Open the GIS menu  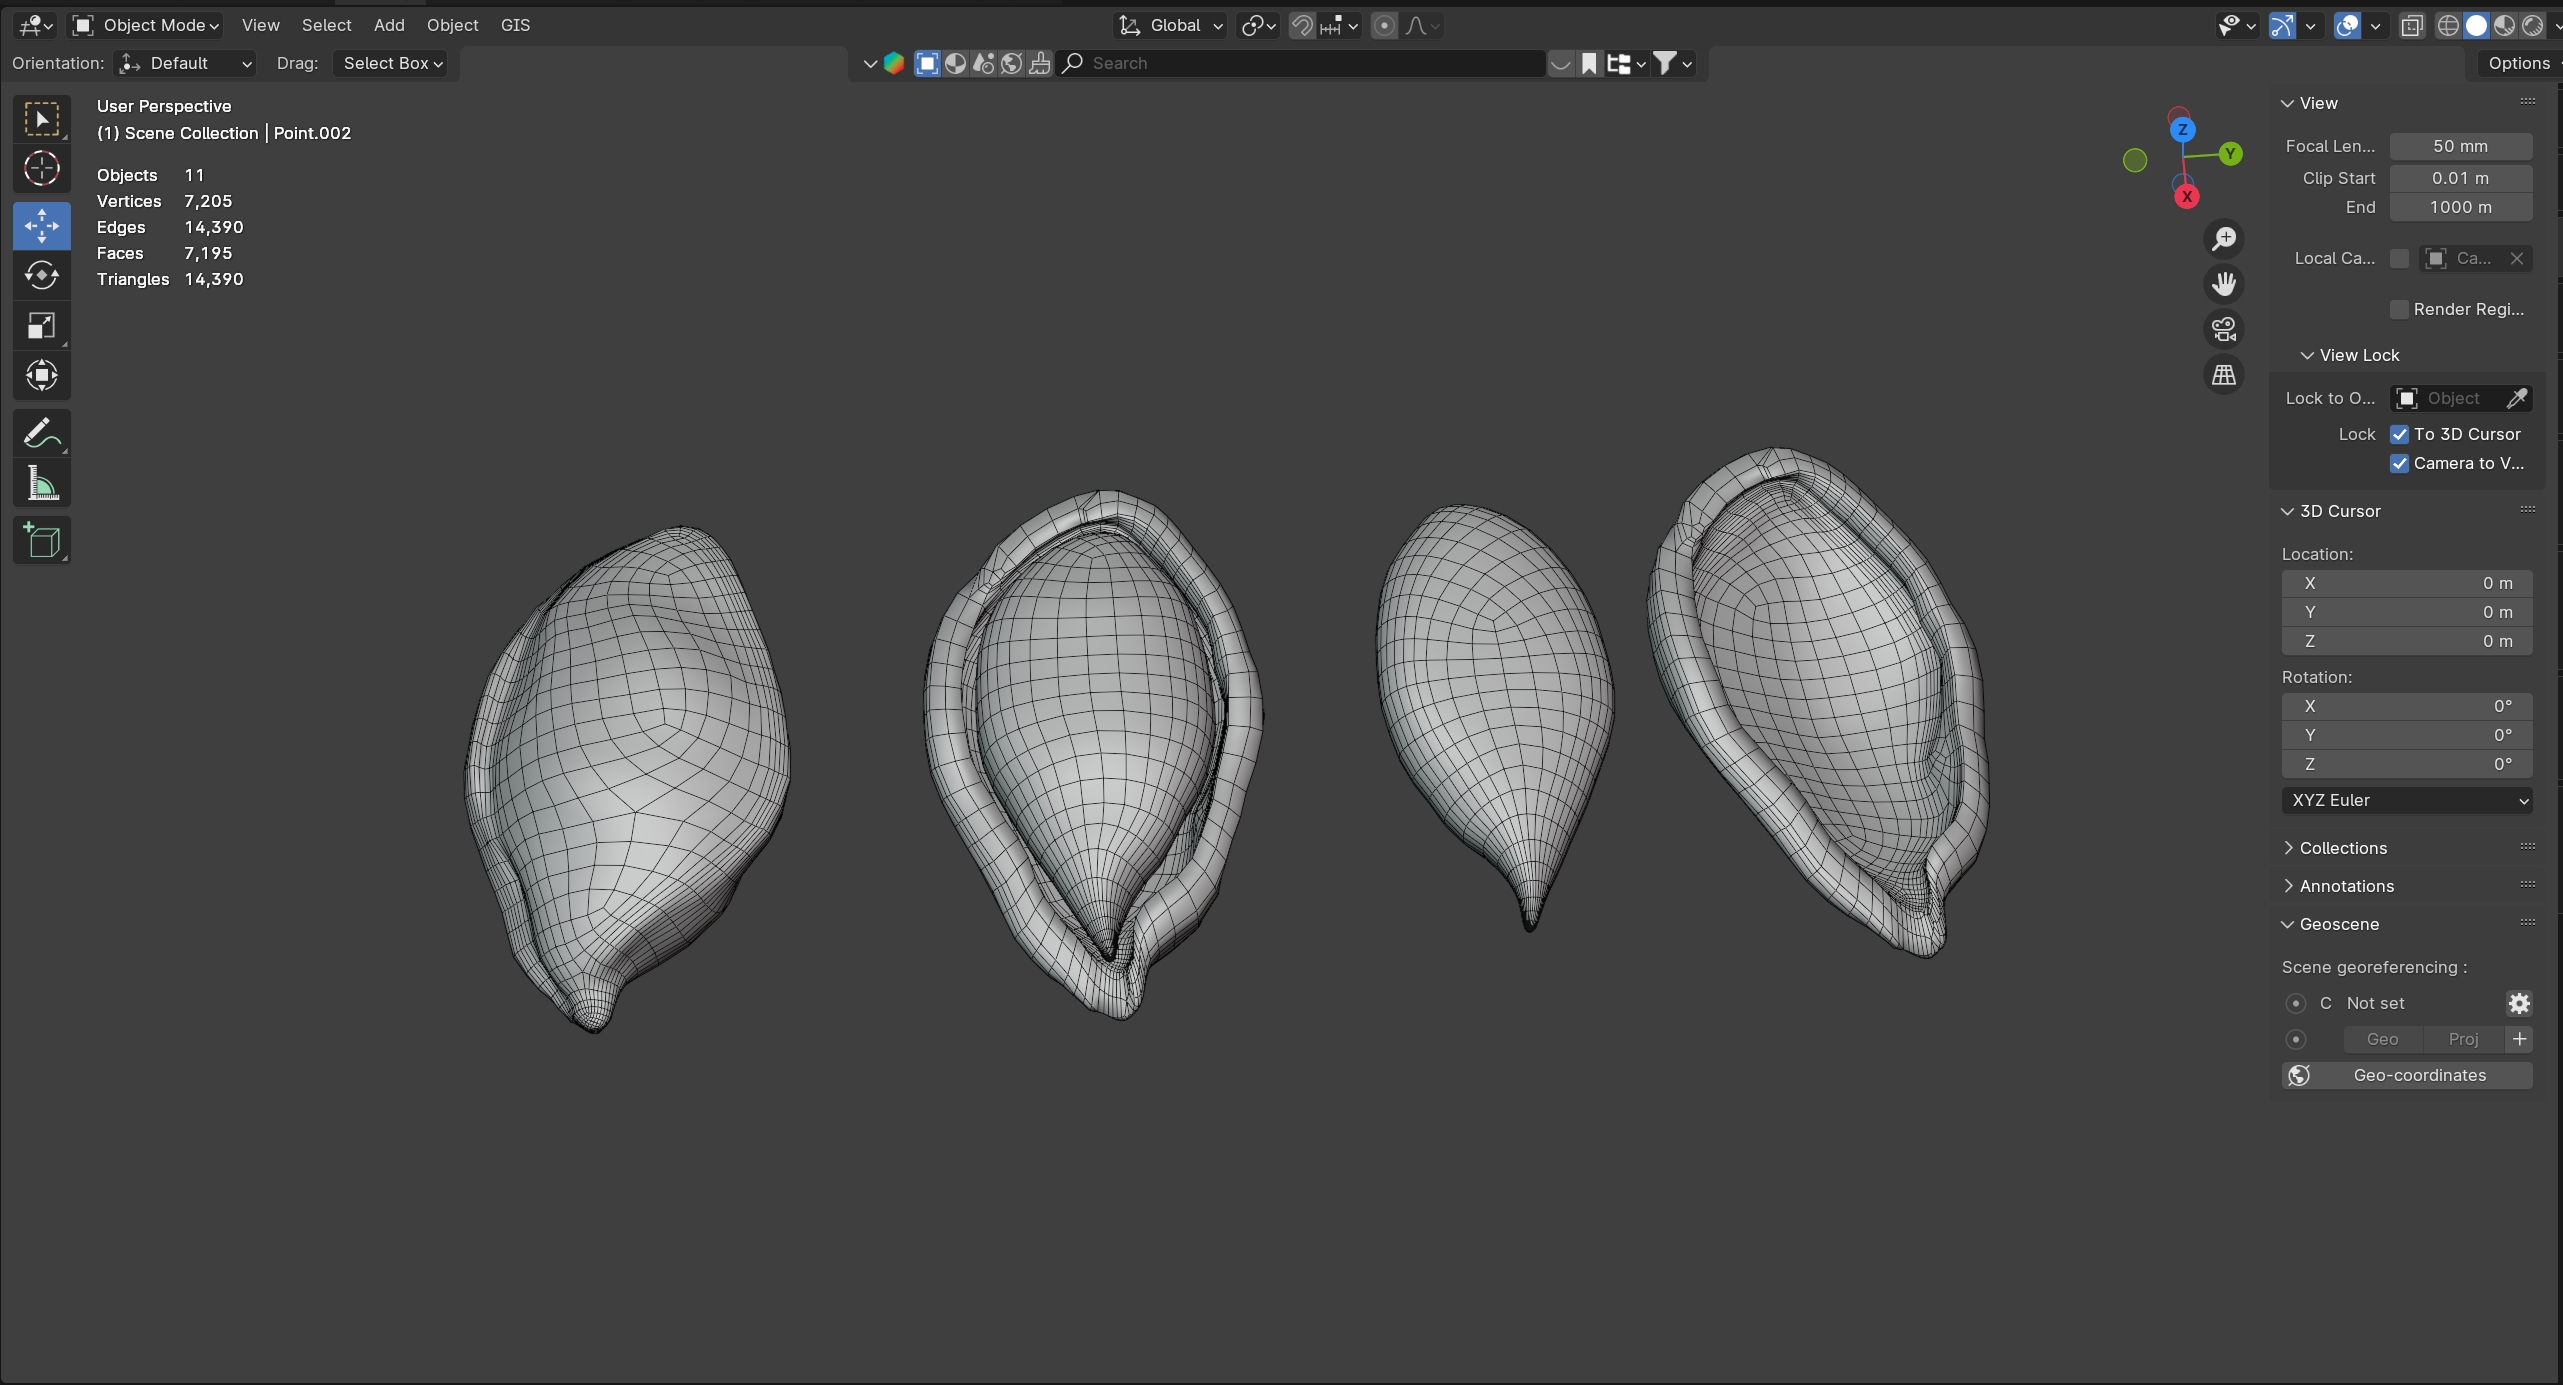pos(515,25)
